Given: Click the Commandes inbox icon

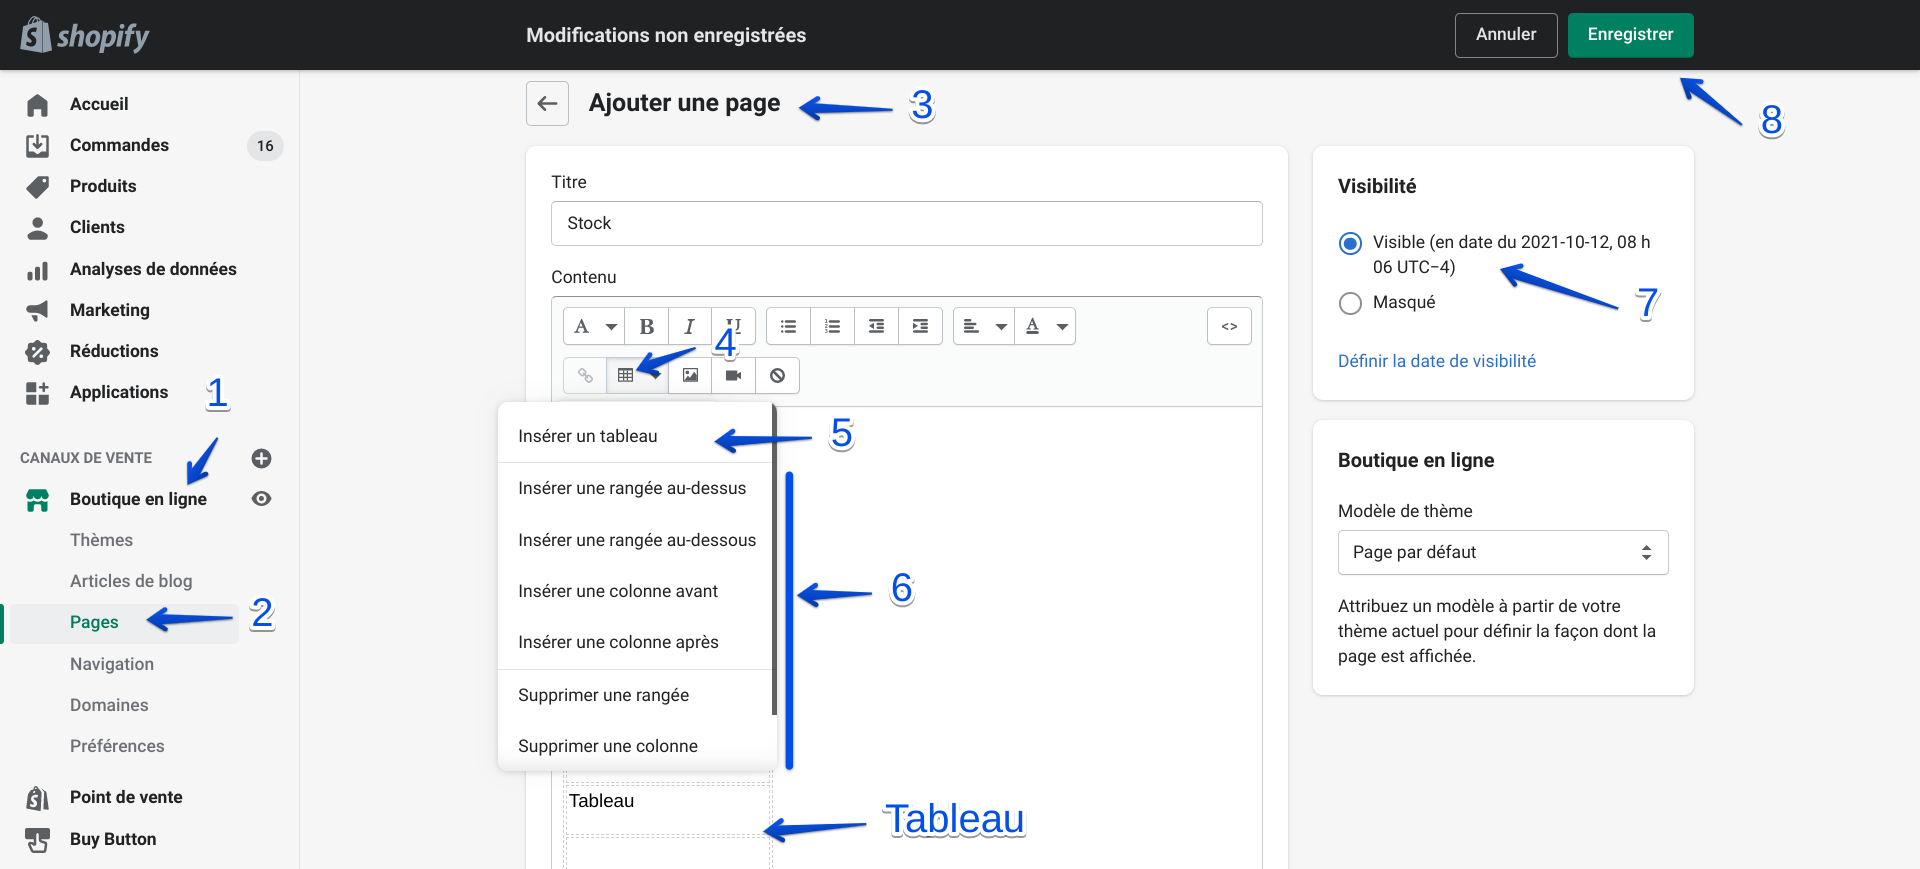Looking at the screenshot, I should (38, 145).
